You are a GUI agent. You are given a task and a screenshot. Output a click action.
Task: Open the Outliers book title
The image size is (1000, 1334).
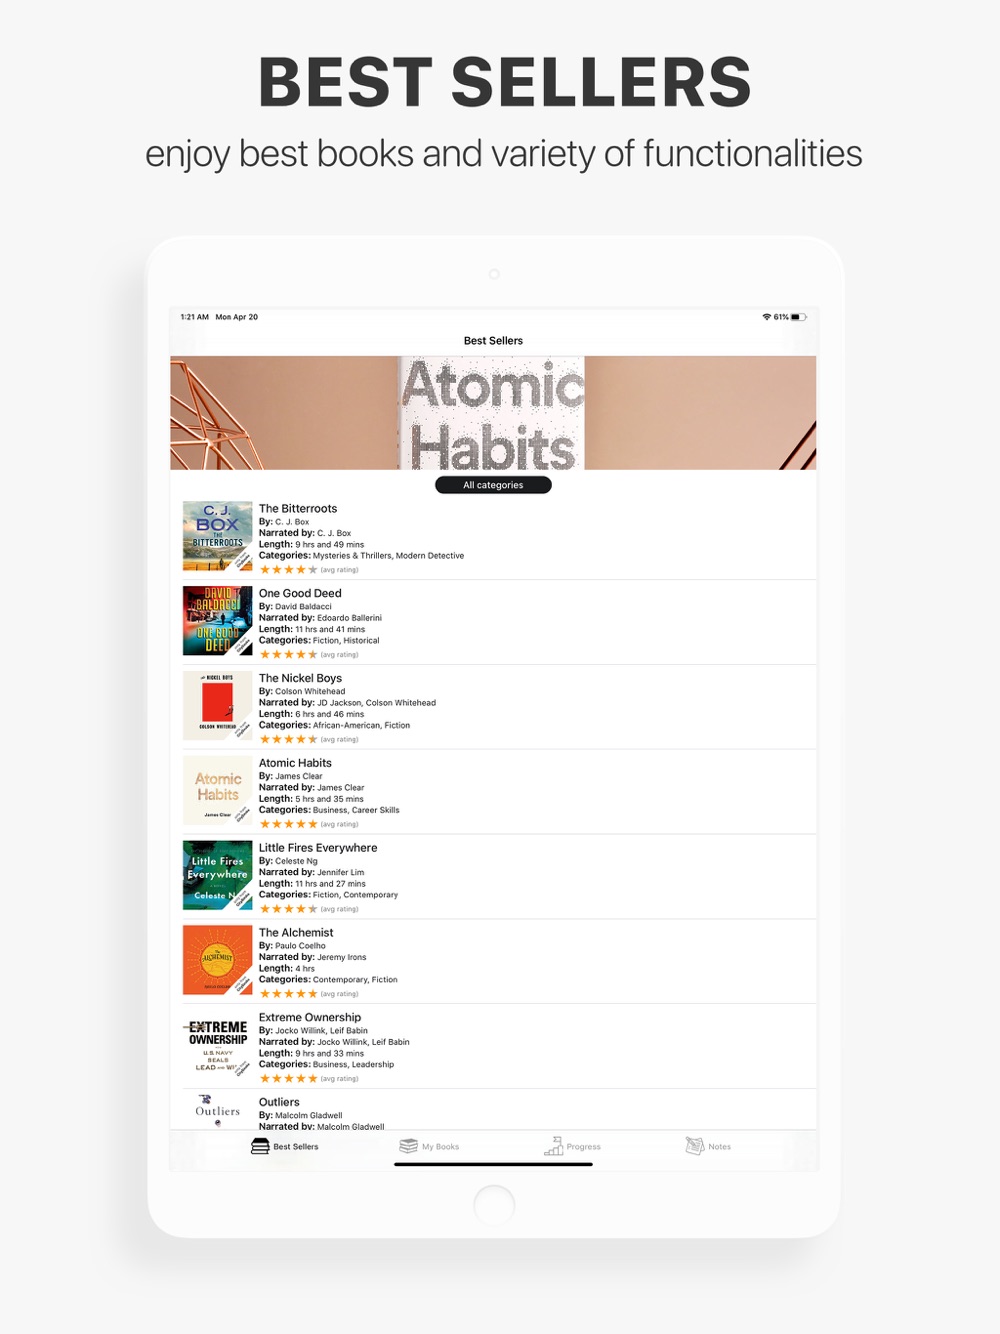[x=279, y=1102]
